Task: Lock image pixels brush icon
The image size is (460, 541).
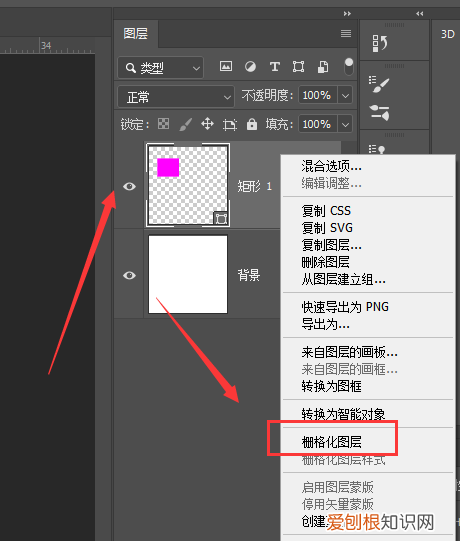Action: pyautogui.click(x=185, y=124)
